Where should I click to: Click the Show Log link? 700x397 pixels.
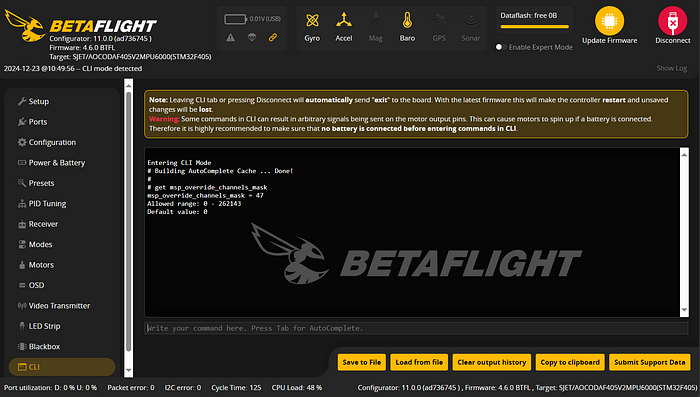pos(671,68)
